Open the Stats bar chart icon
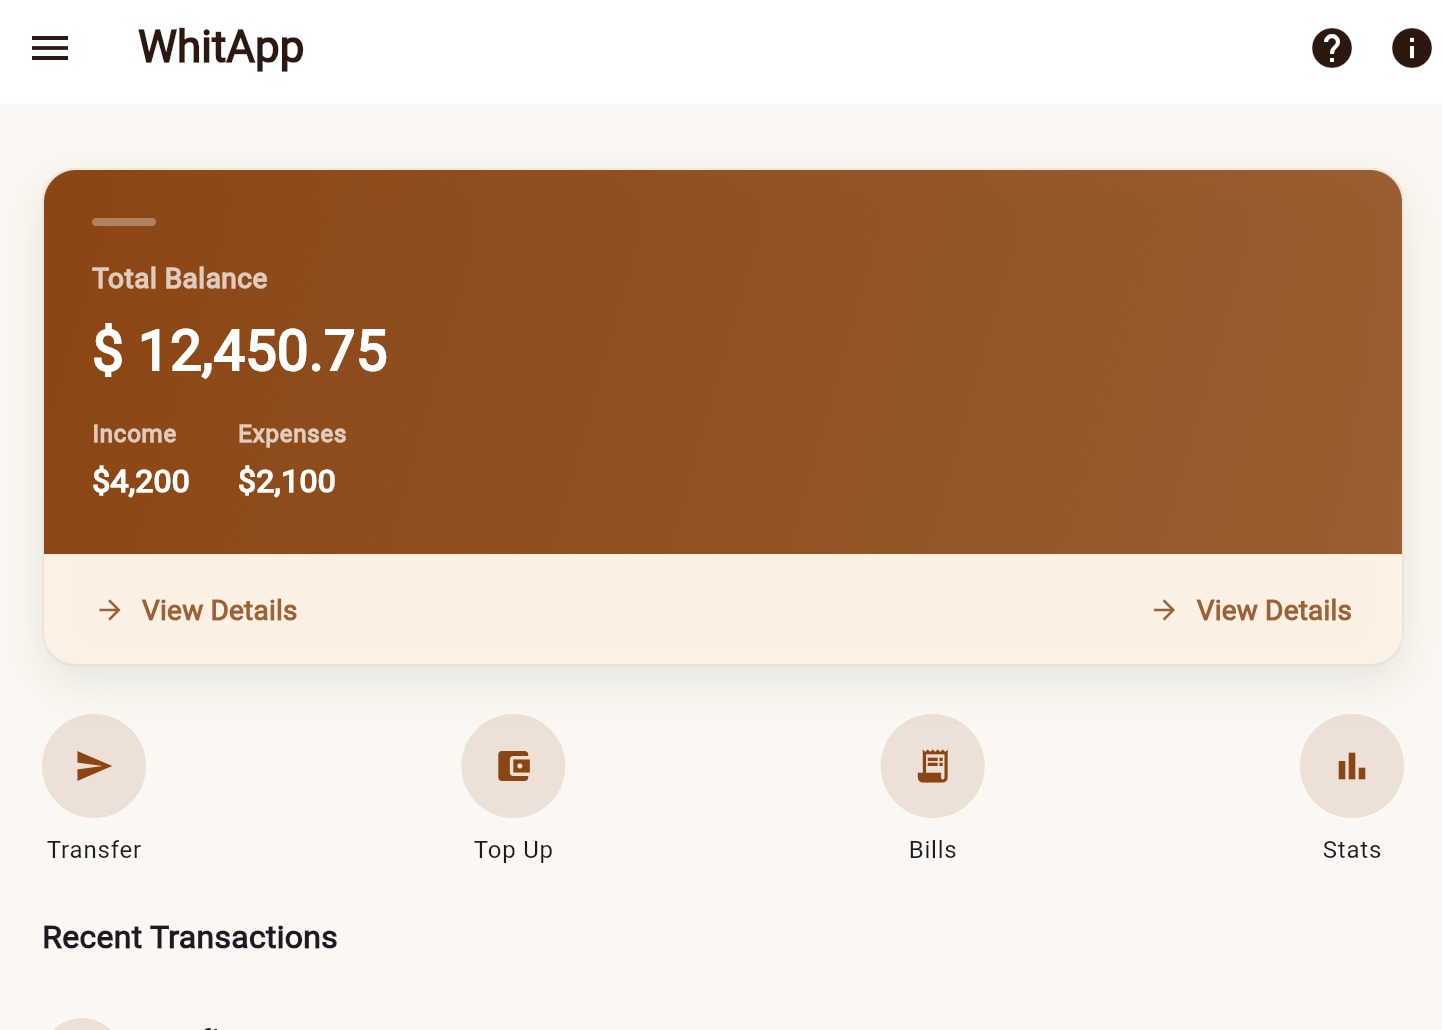The image size is (1442, 1030). pyautogui.click(x=1351, y=766)
